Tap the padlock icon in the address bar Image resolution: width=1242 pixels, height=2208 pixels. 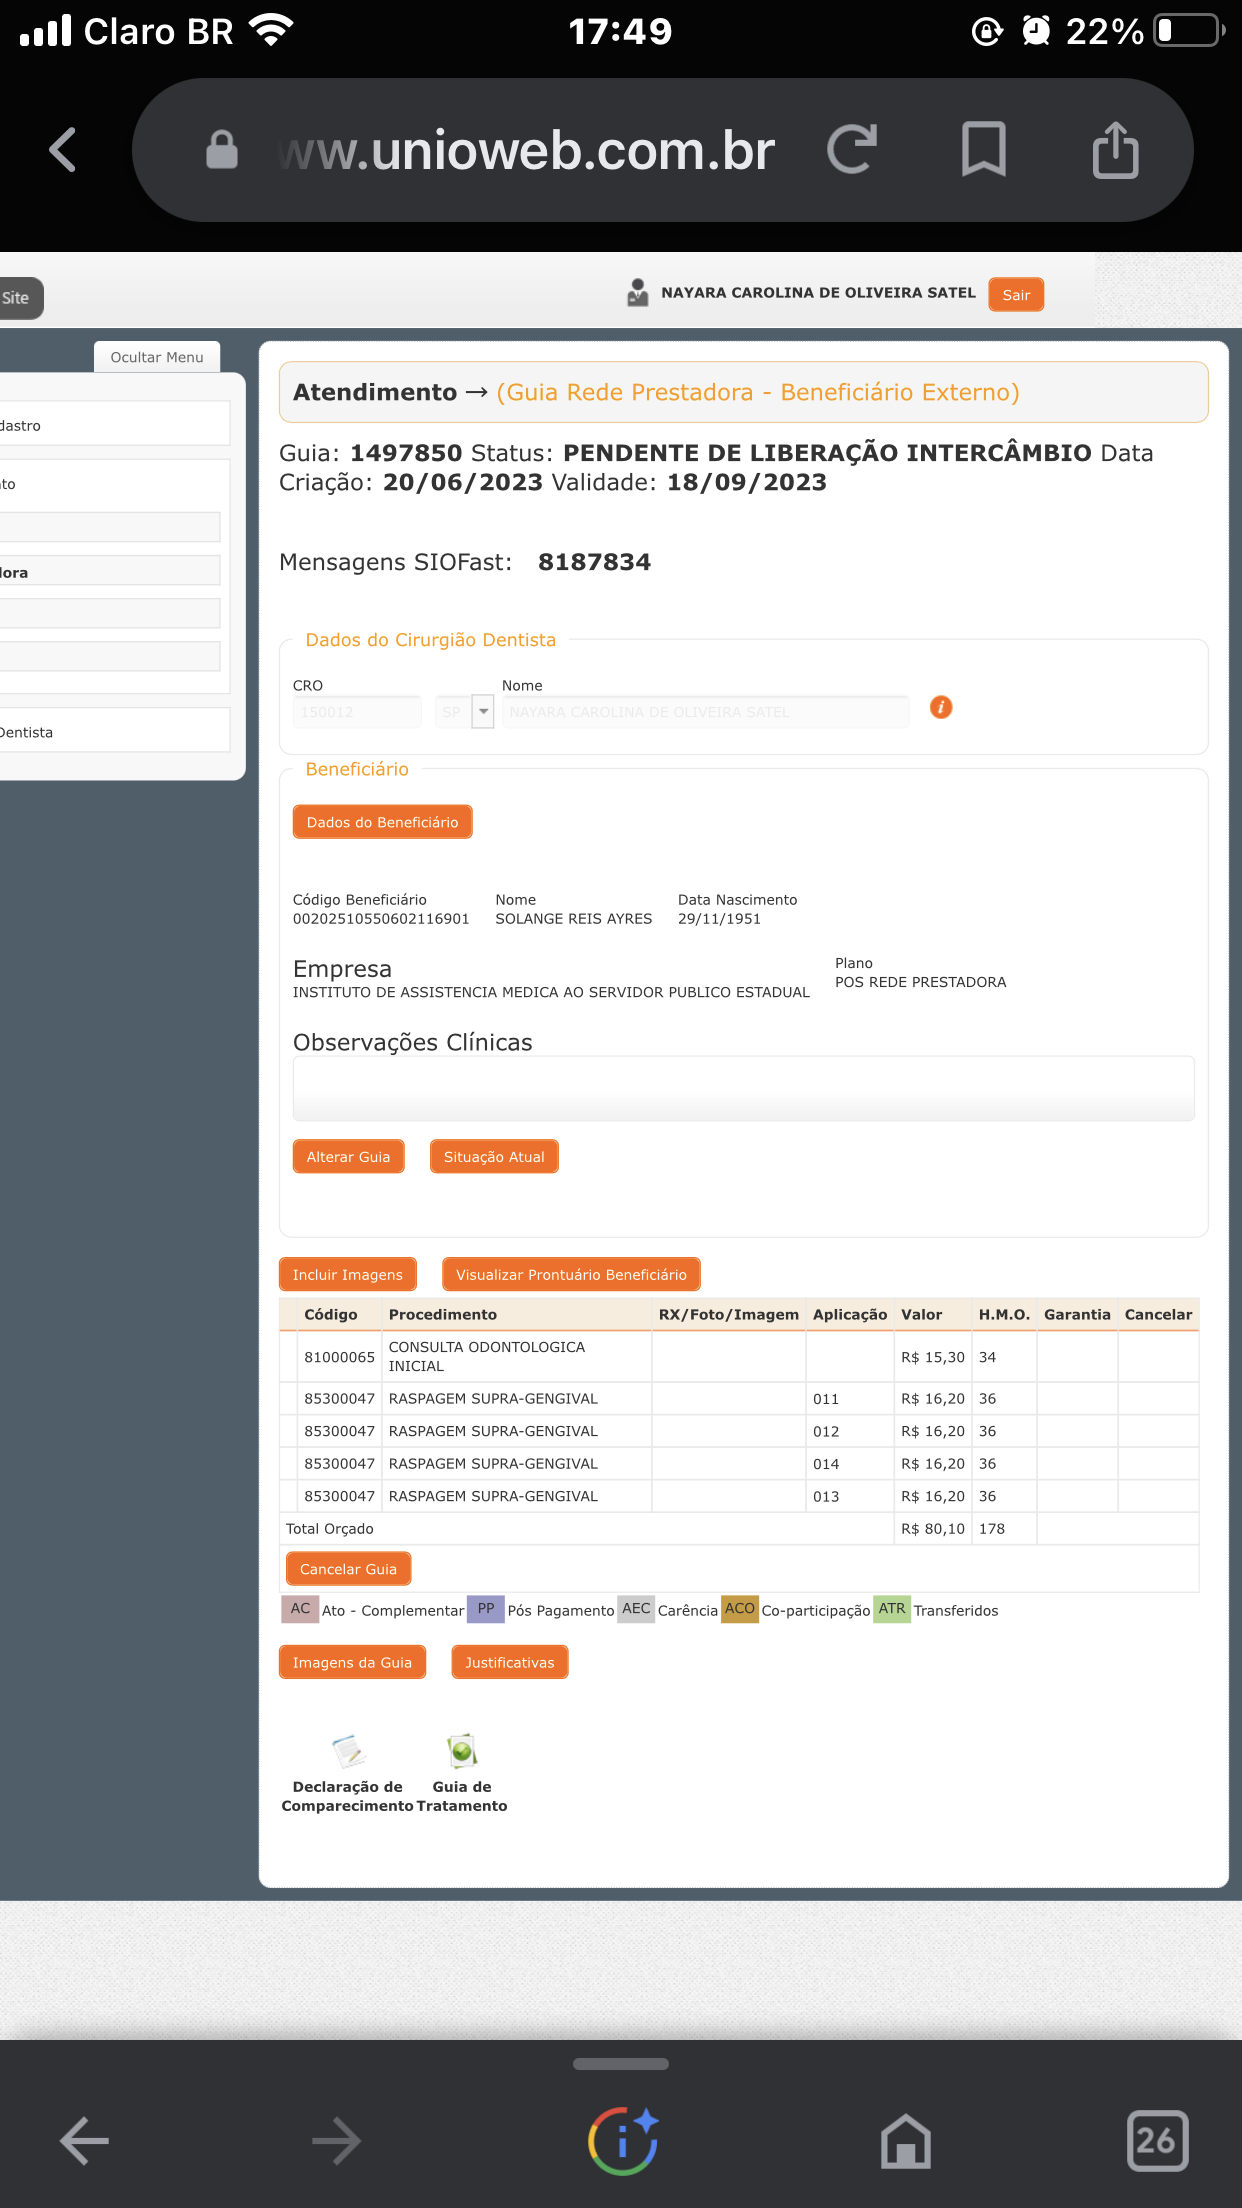pos(222,150)
